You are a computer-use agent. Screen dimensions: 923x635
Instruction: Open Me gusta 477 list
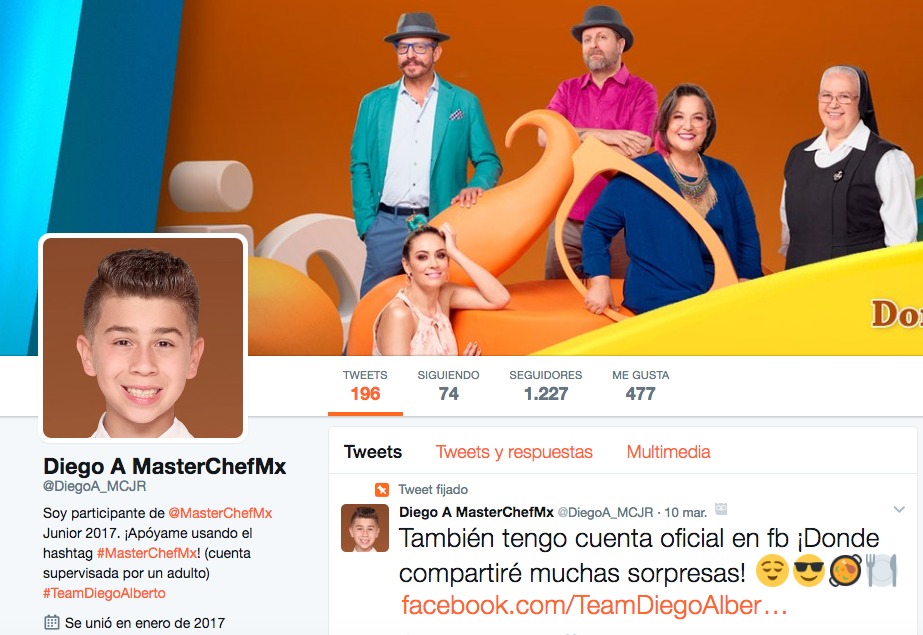(640, 386)
